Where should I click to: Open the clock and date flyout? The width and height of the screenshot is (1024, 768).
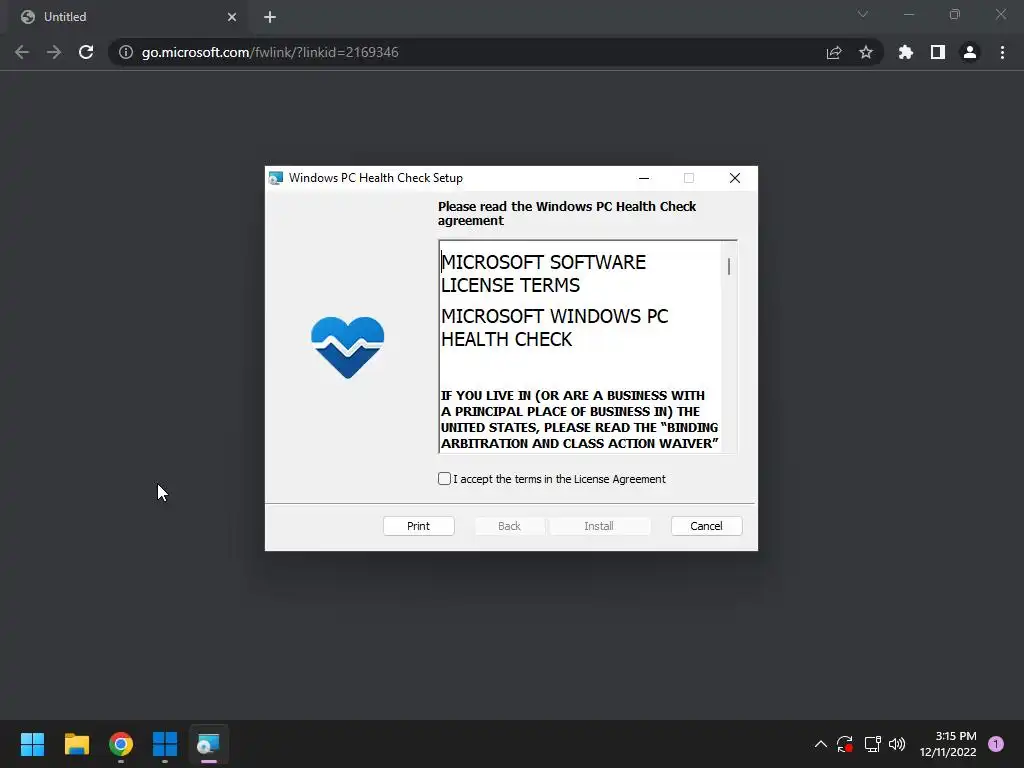point(948,744)
